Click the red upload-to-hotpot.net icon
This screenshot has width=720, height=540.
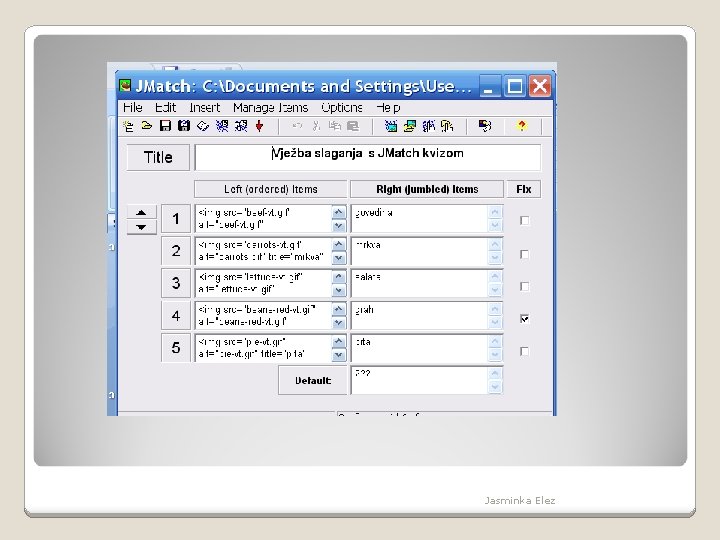[259, 126]
